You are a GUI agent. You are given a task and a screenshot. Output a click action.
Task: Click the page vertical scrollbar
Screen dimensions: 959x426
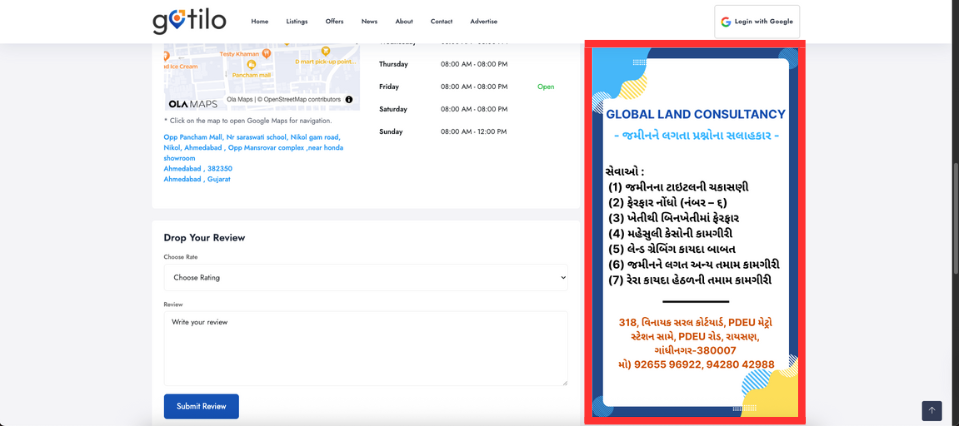pos(955,217)
